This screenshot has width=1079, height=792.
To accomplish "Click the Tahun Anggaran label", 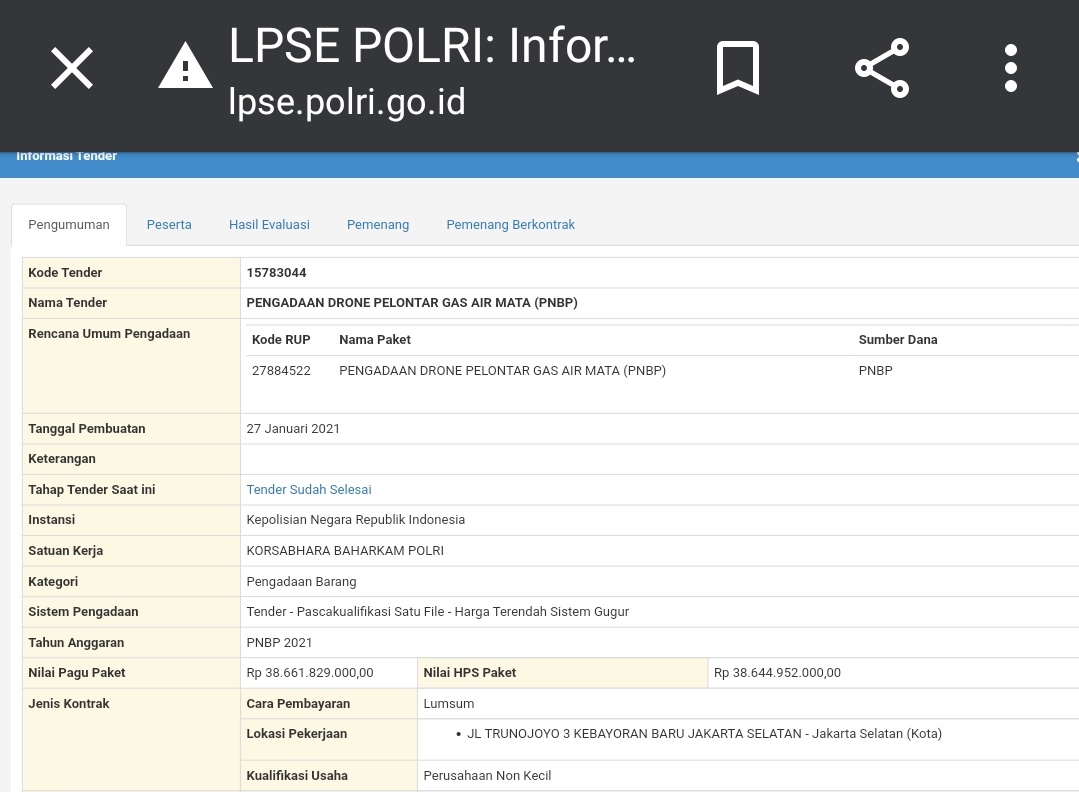I will pyautogui.click(x=76, y=643).
